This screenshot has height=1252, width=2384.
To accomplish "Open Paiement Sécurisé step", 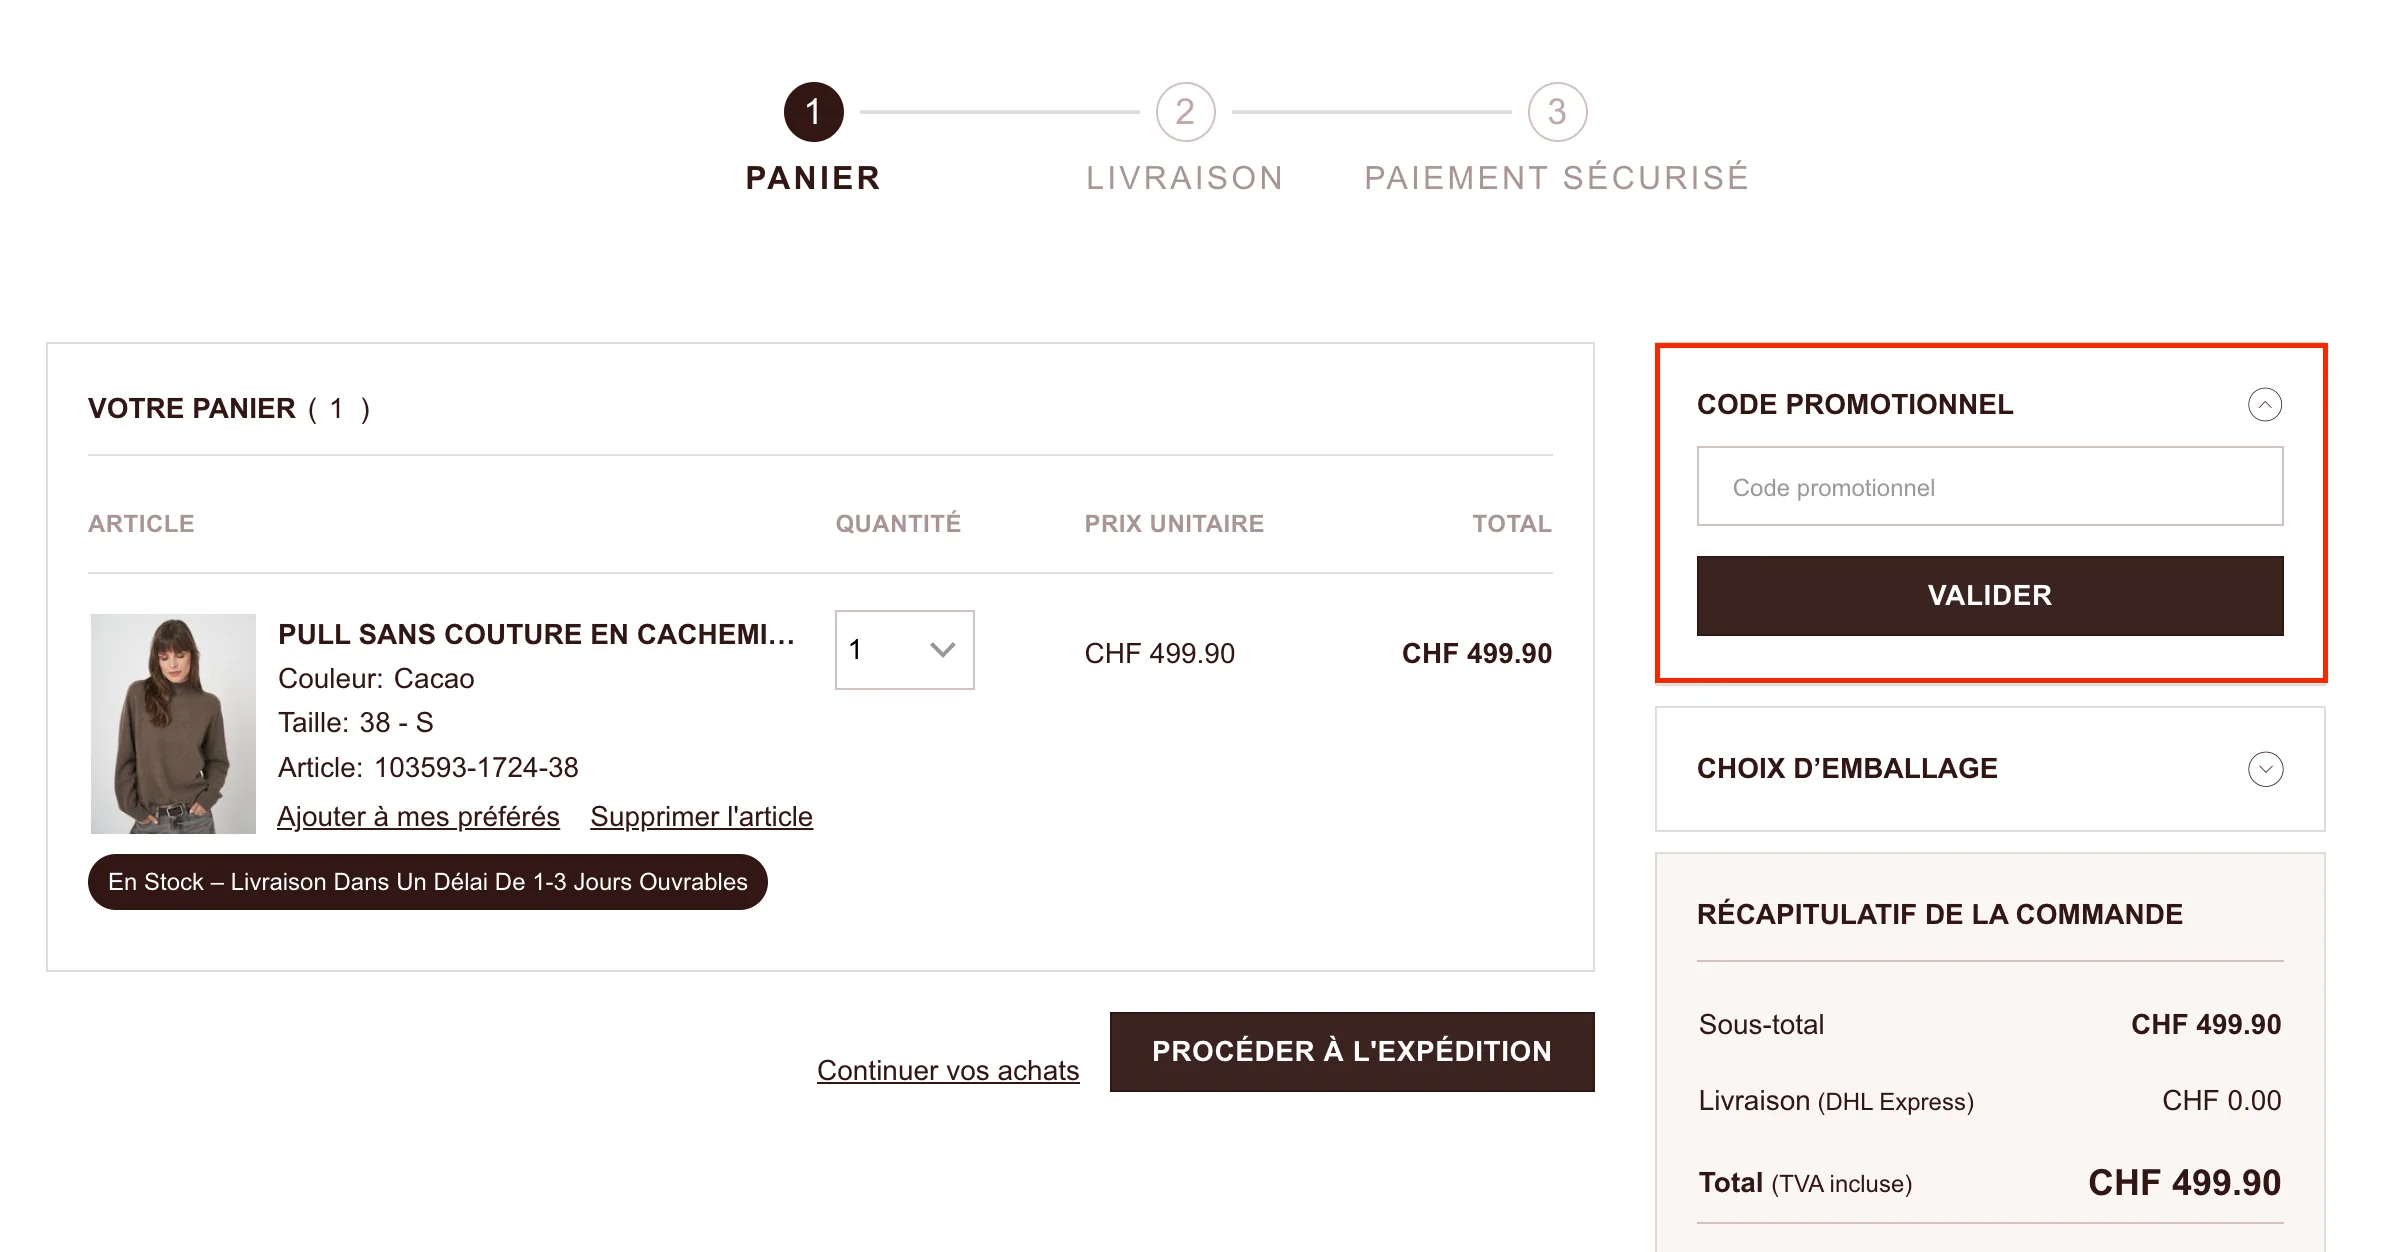I will (x=1556, y=177).
